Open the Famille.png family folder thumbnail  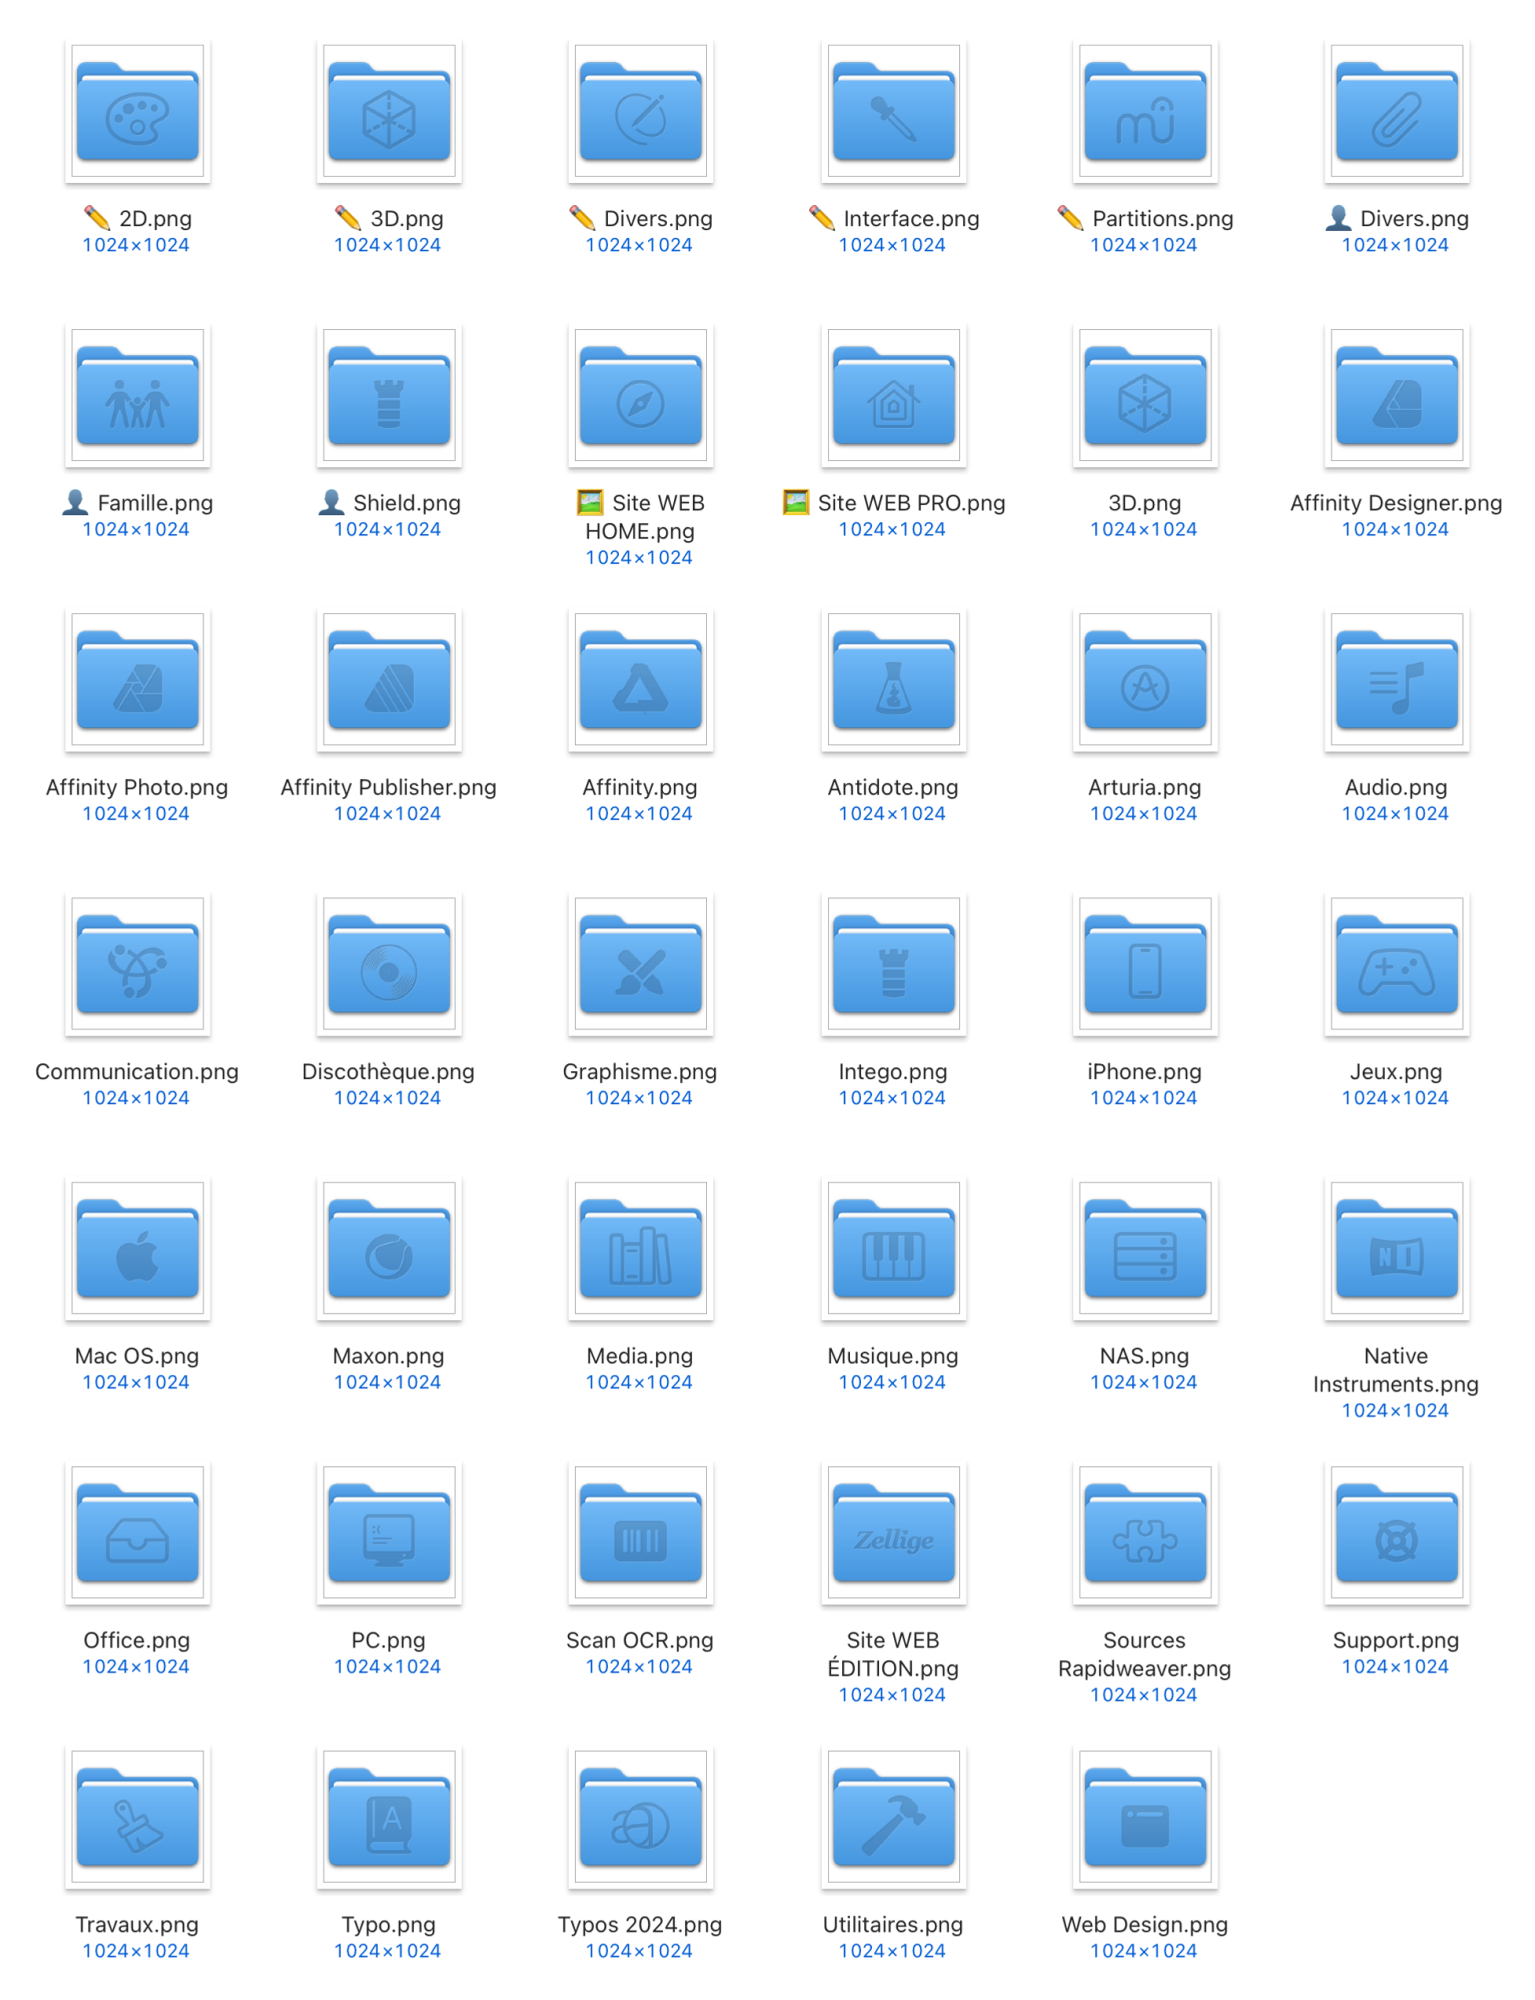coord(137,397)
